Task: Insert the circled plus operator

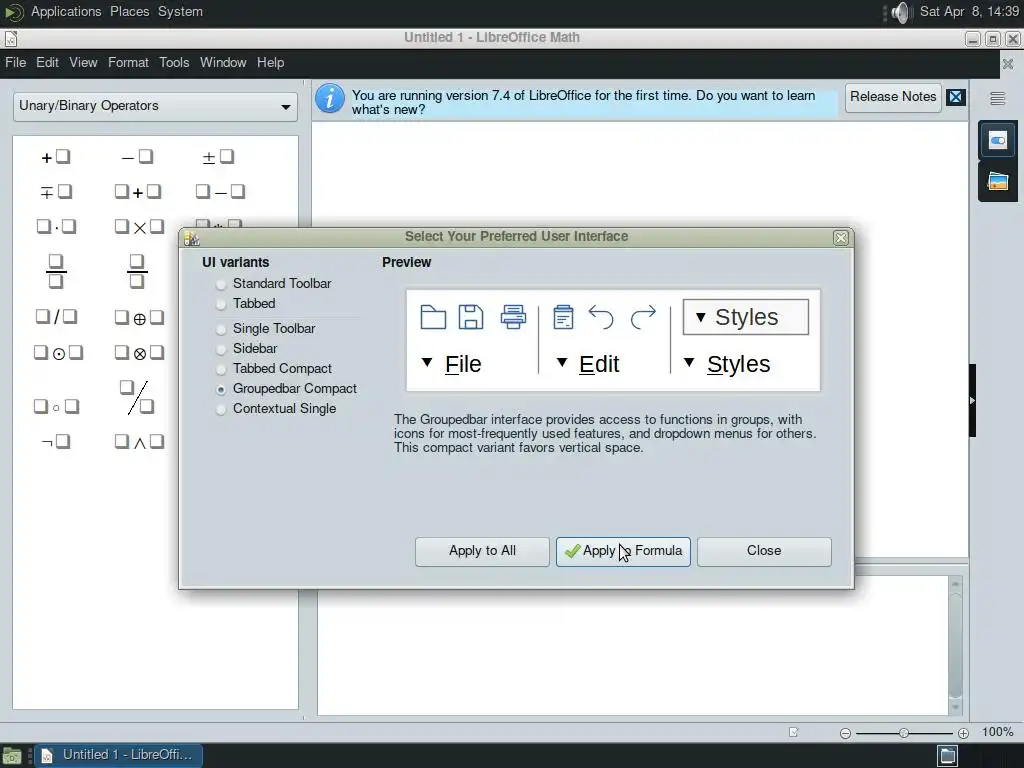Action: coord(138,317)
